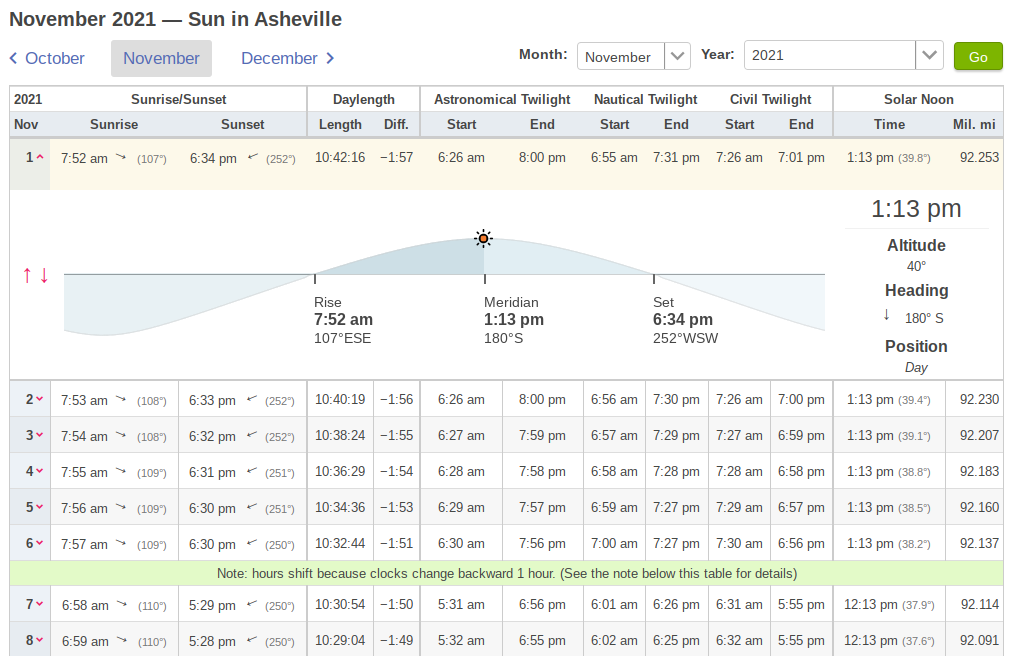Click sunset direction arrow in Nov 1 row
Image resolution: width=1009 pixels, height=656 pixels.
[253, 156]
